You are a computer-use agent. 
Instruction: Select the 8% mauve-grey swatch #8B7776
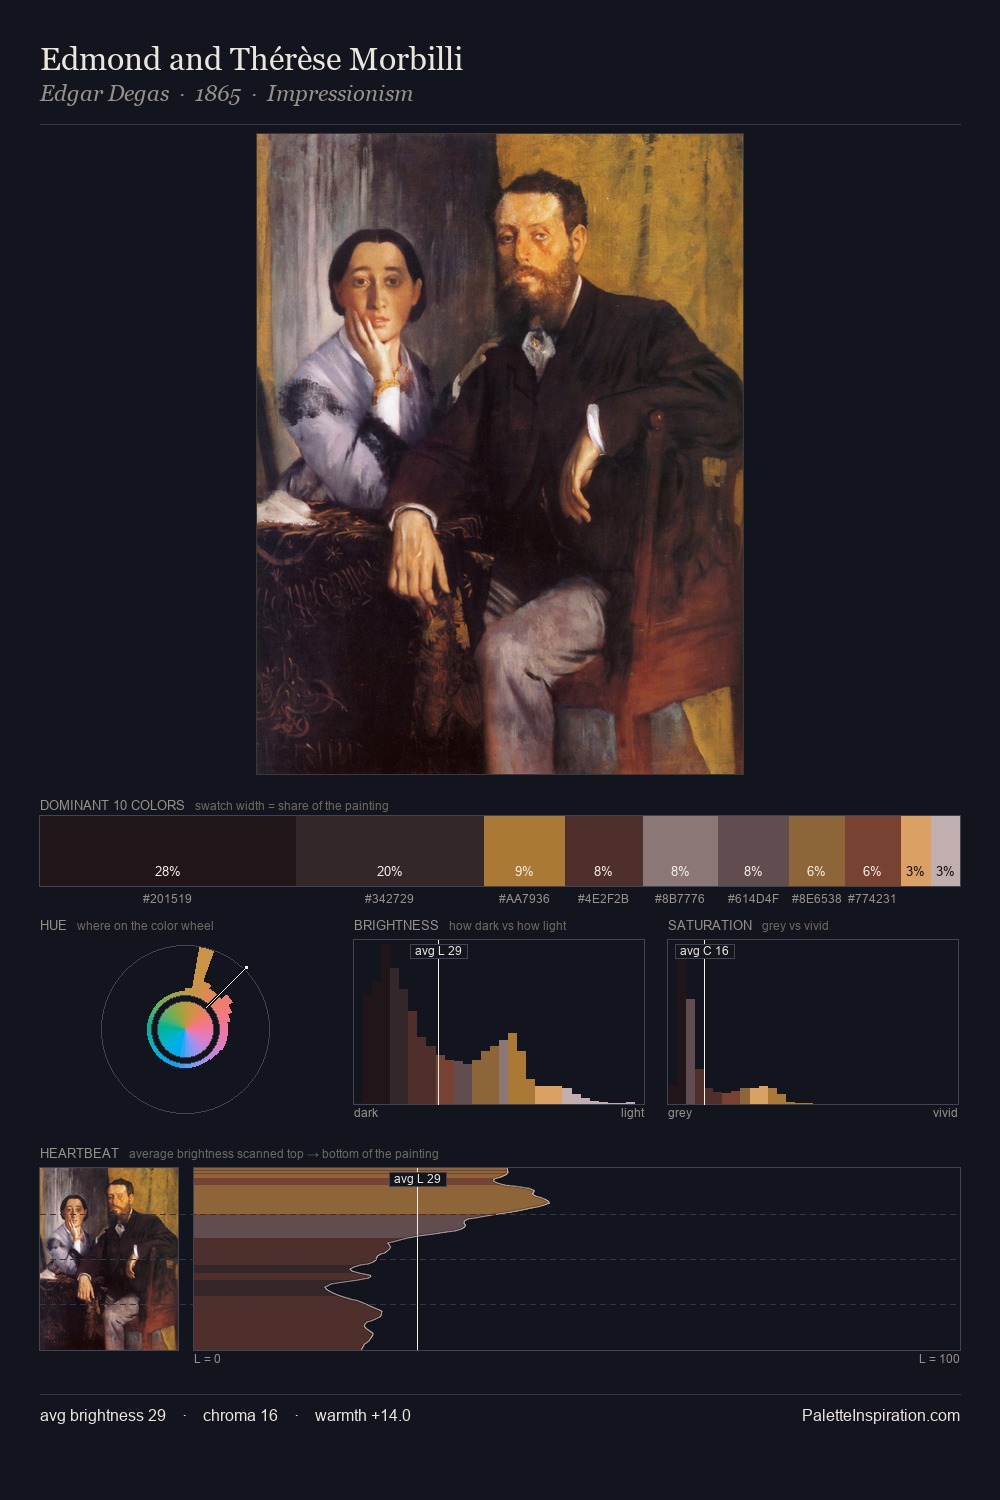(x=680, y=851)
